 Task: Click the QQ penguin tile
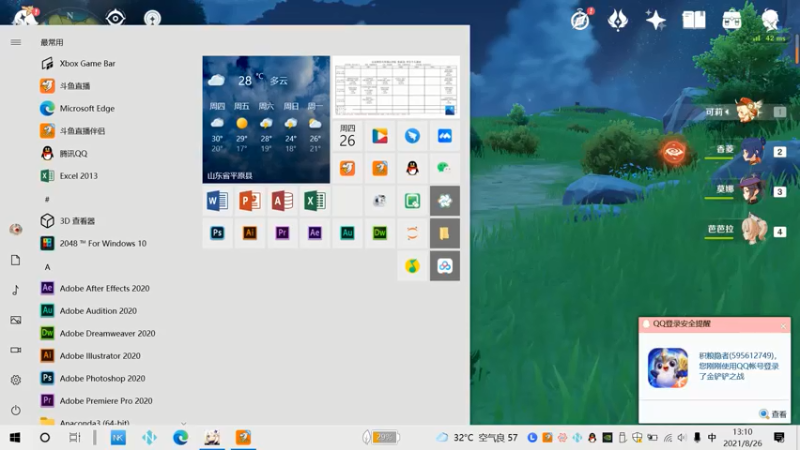pyautogui.click(x=412, y=168)
